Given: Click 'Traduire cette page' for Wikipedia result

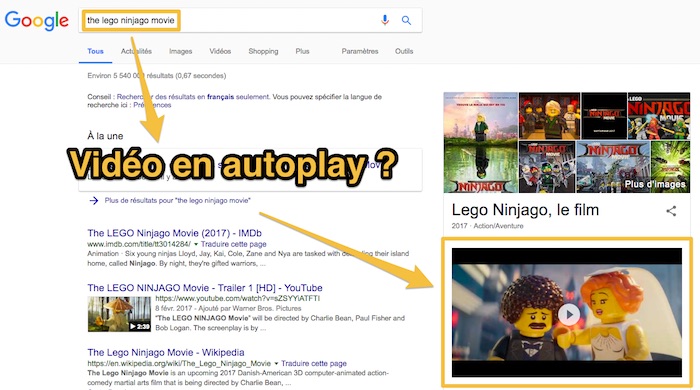Looking at the screenshot, I should [314, 364].
